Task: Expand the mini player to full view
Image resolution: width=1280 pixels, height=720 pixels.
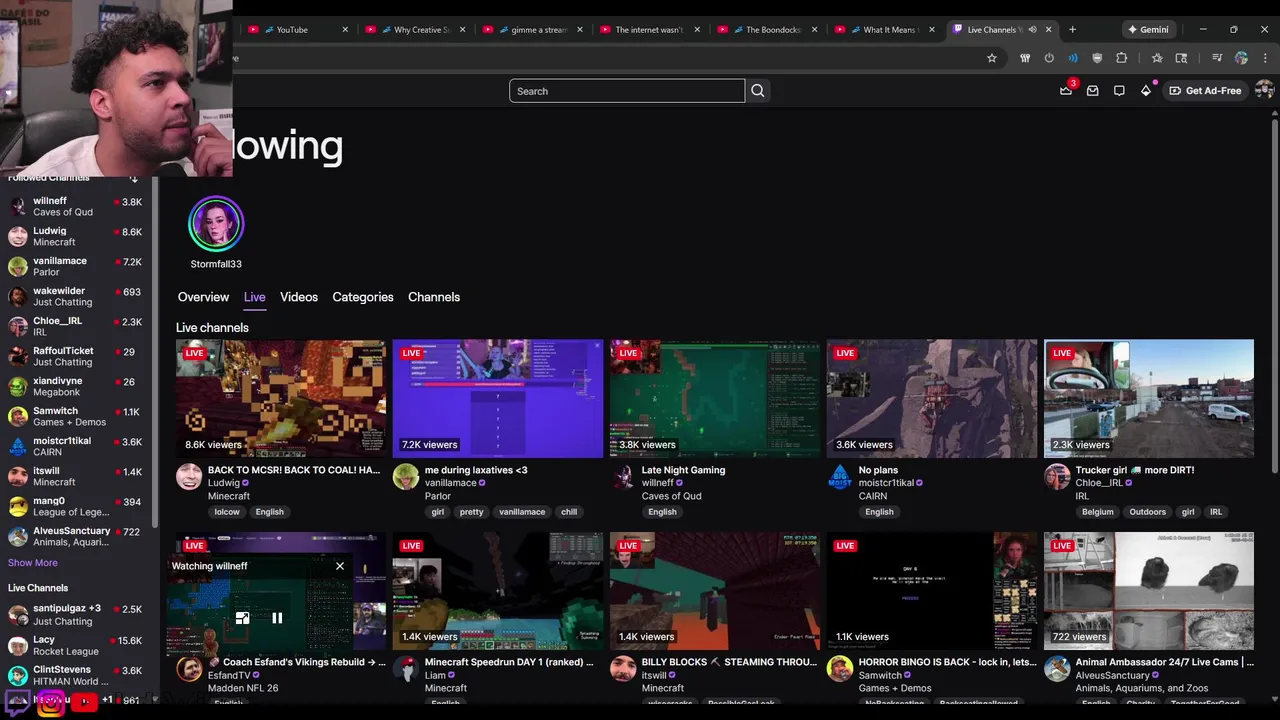Action: (x=242, y=618)
